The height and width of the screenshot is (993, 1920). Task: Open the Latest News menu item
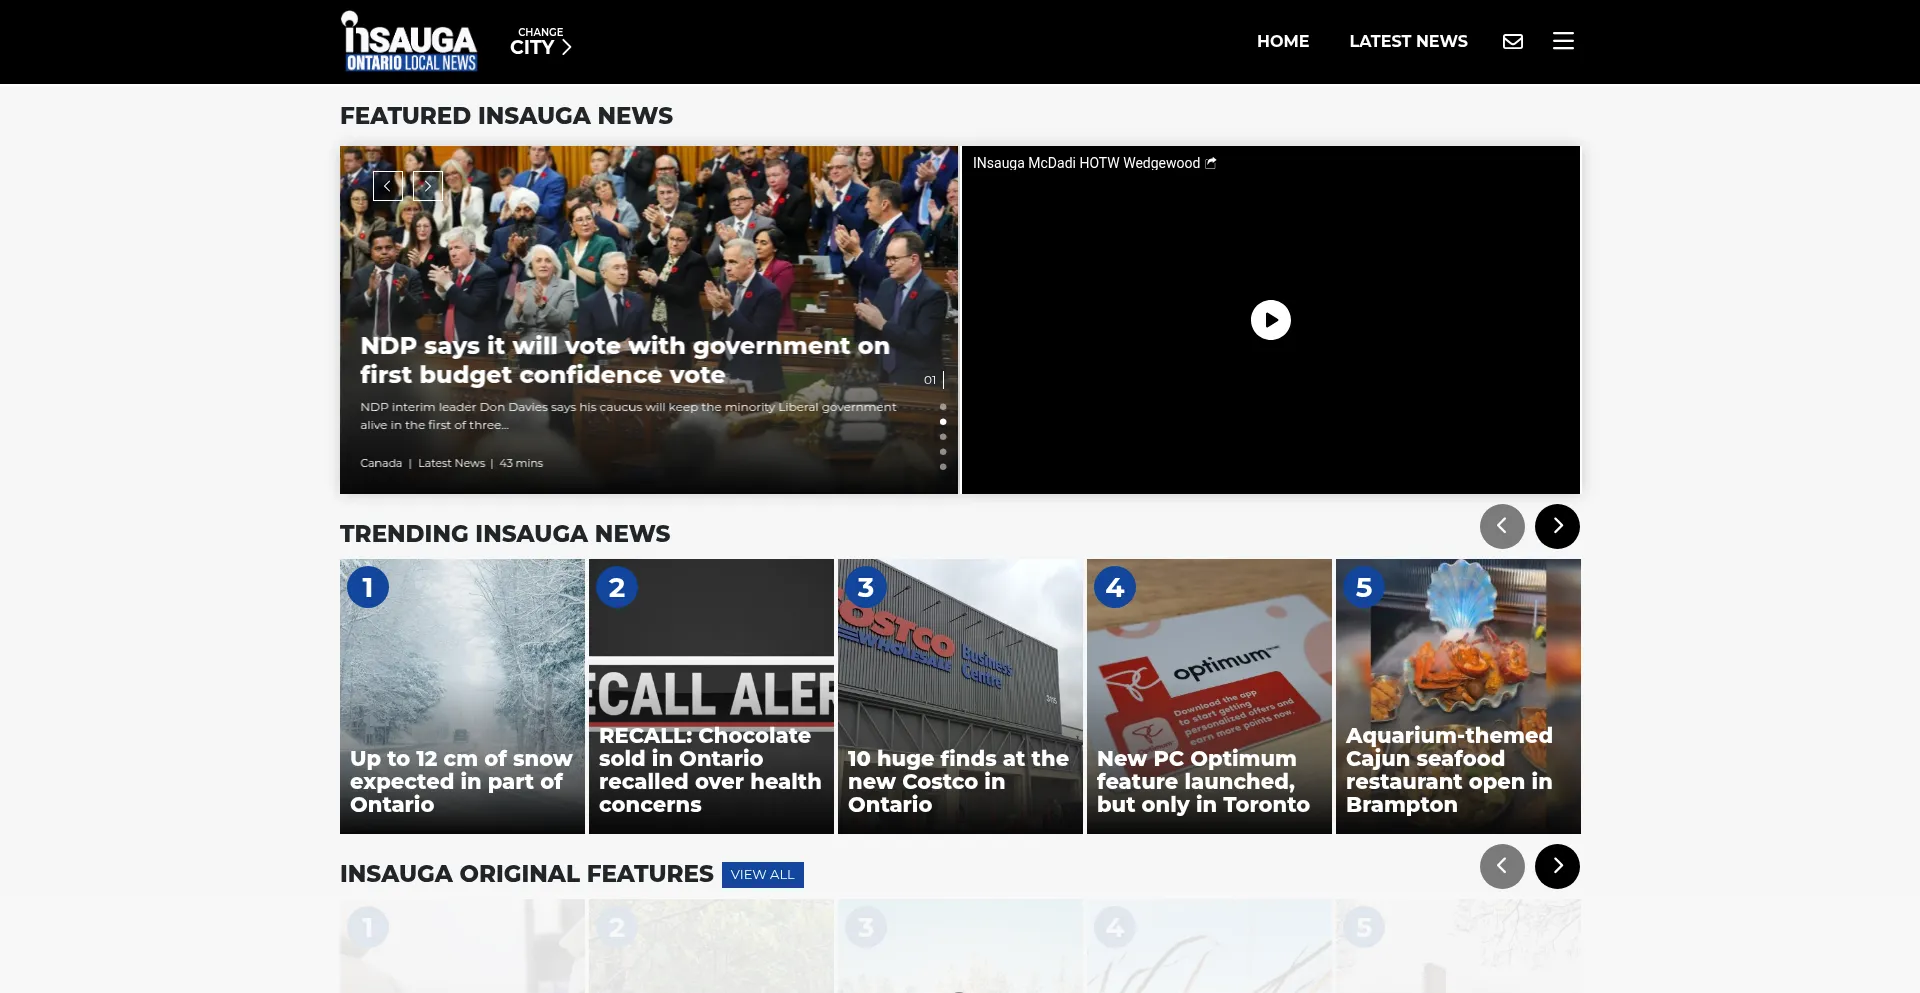coord(1408,41)
